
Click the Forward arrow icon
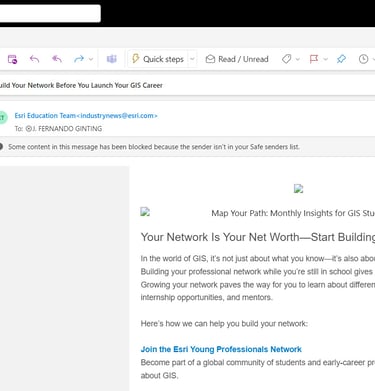79,59
